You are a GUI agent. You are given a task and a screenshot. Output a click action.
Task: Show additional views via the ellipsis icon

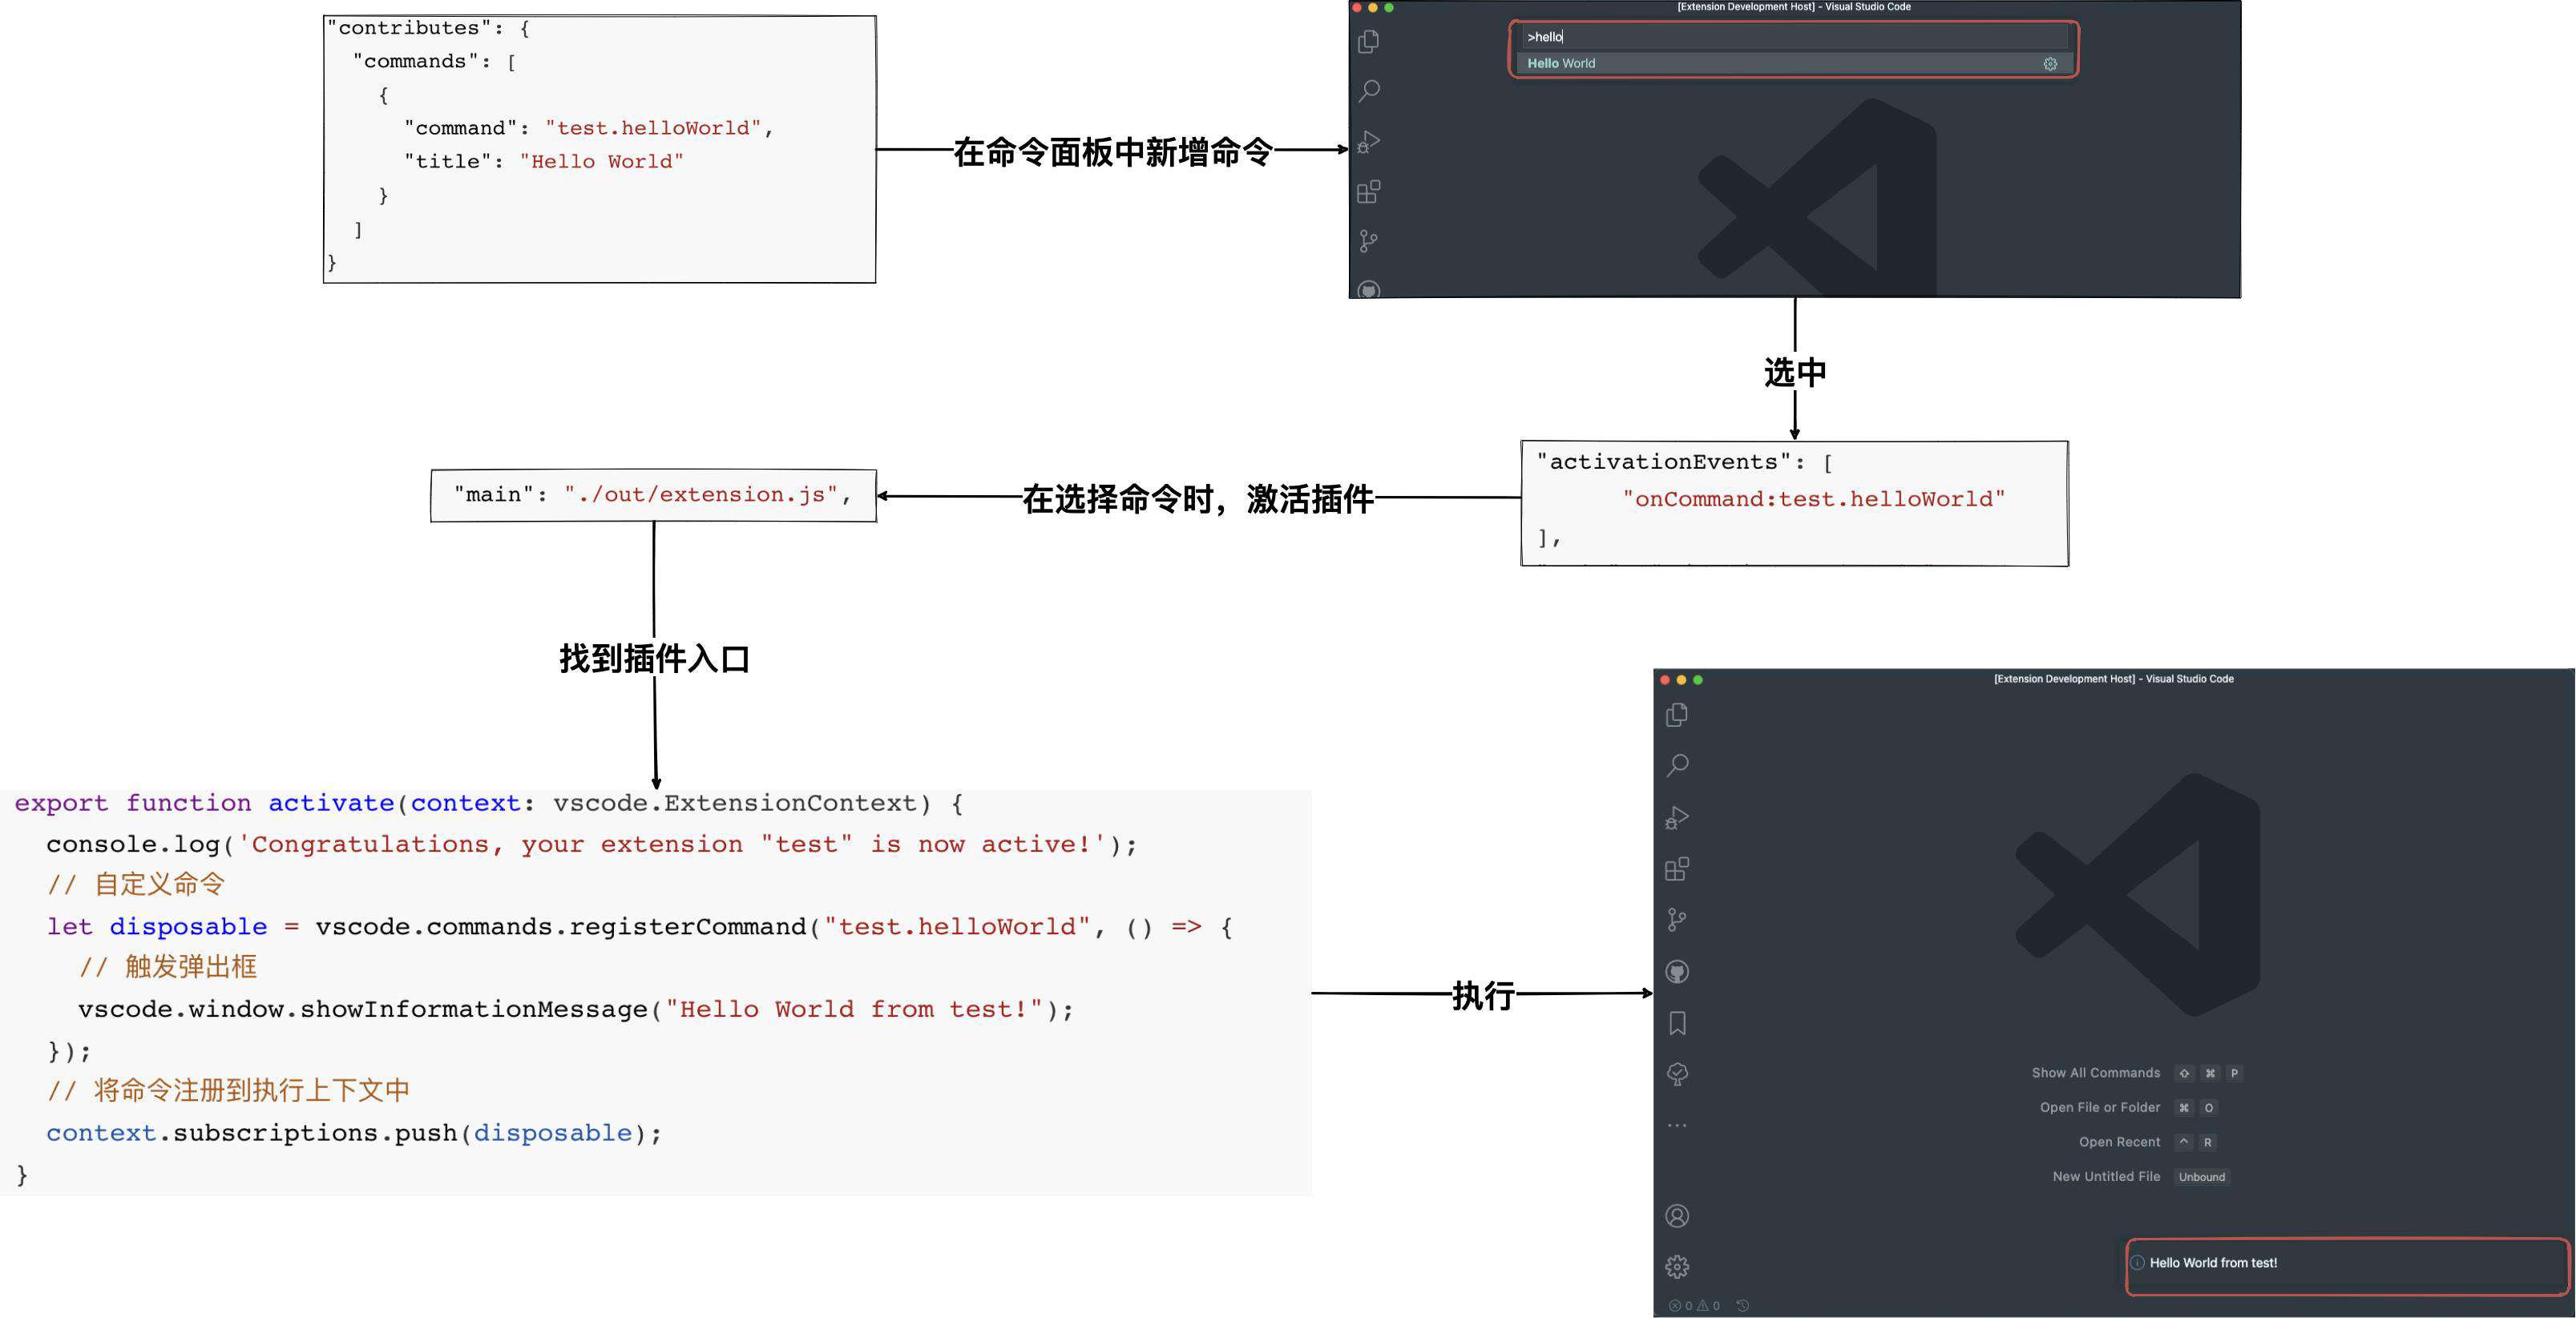click(1677, 1125)
